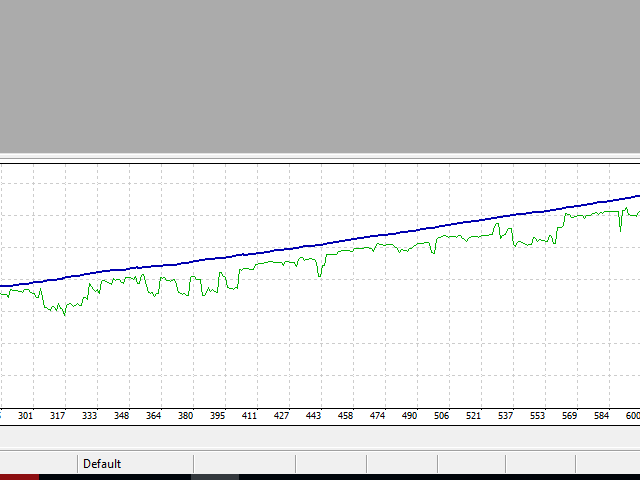
Task: Pick the 411 marker on the x-axis
Action: (249, 415)
